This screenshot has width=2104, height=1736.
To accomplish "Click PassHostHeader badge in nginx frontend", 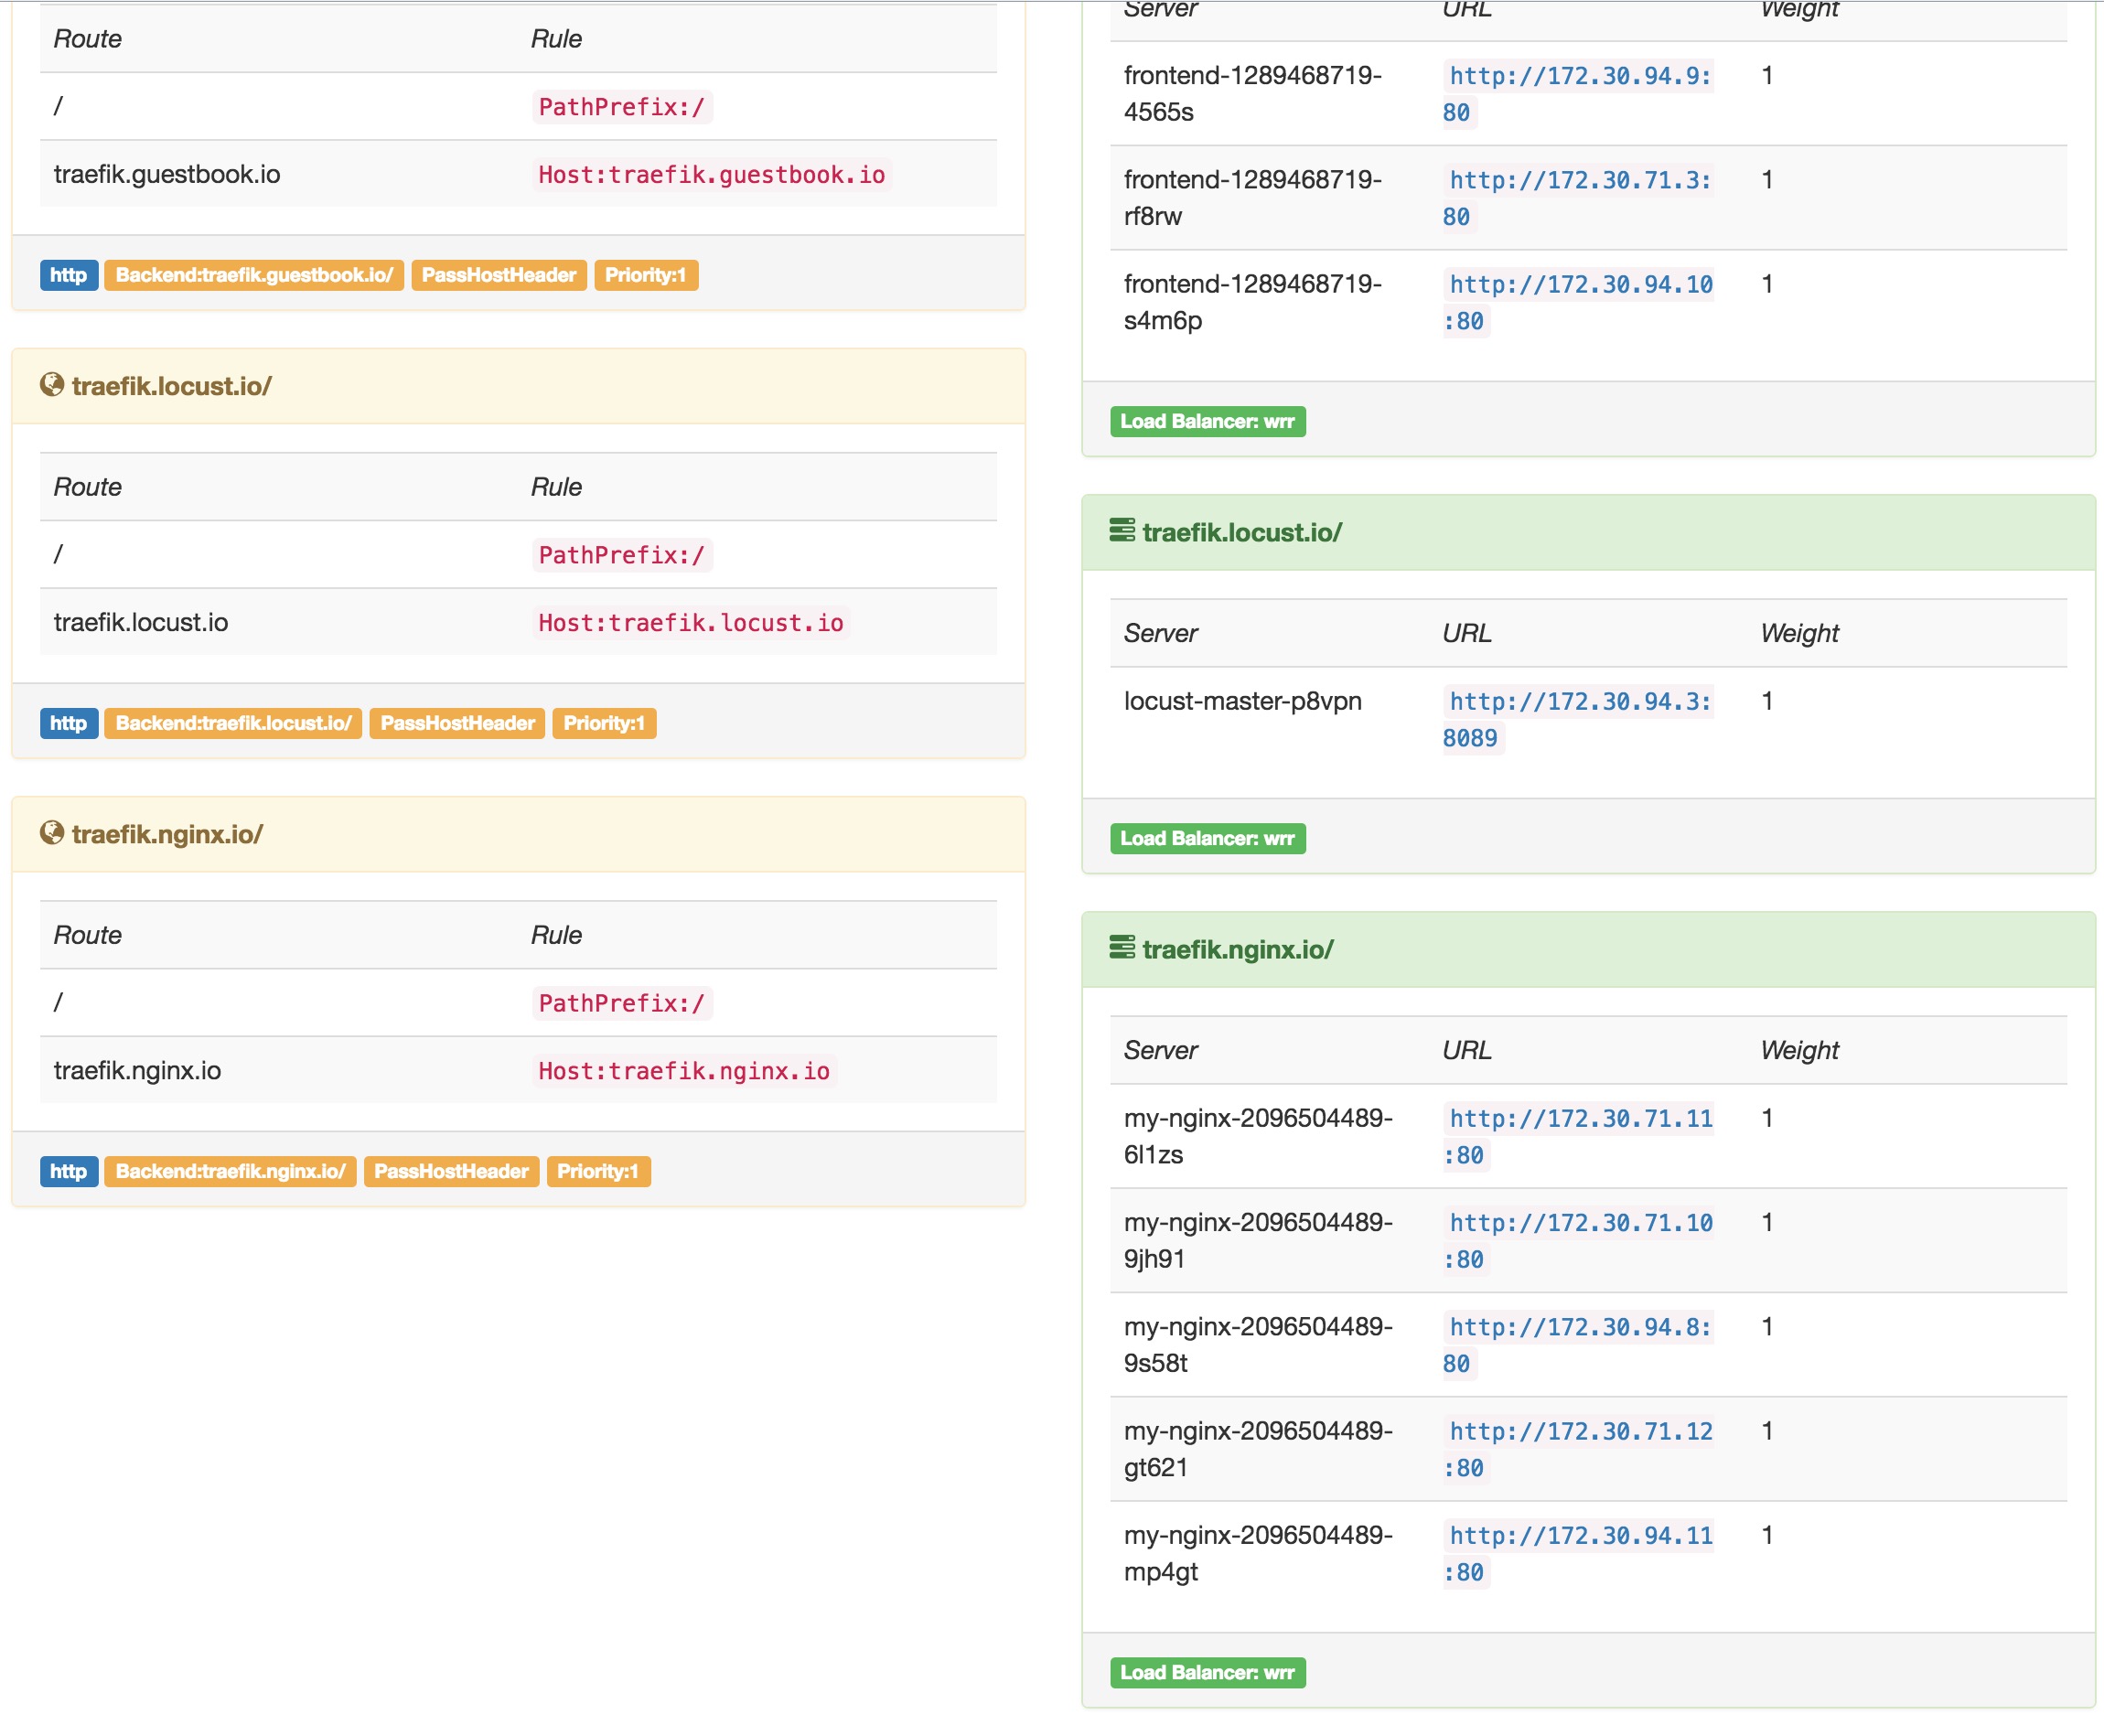I will click(x=451, y=1171).
